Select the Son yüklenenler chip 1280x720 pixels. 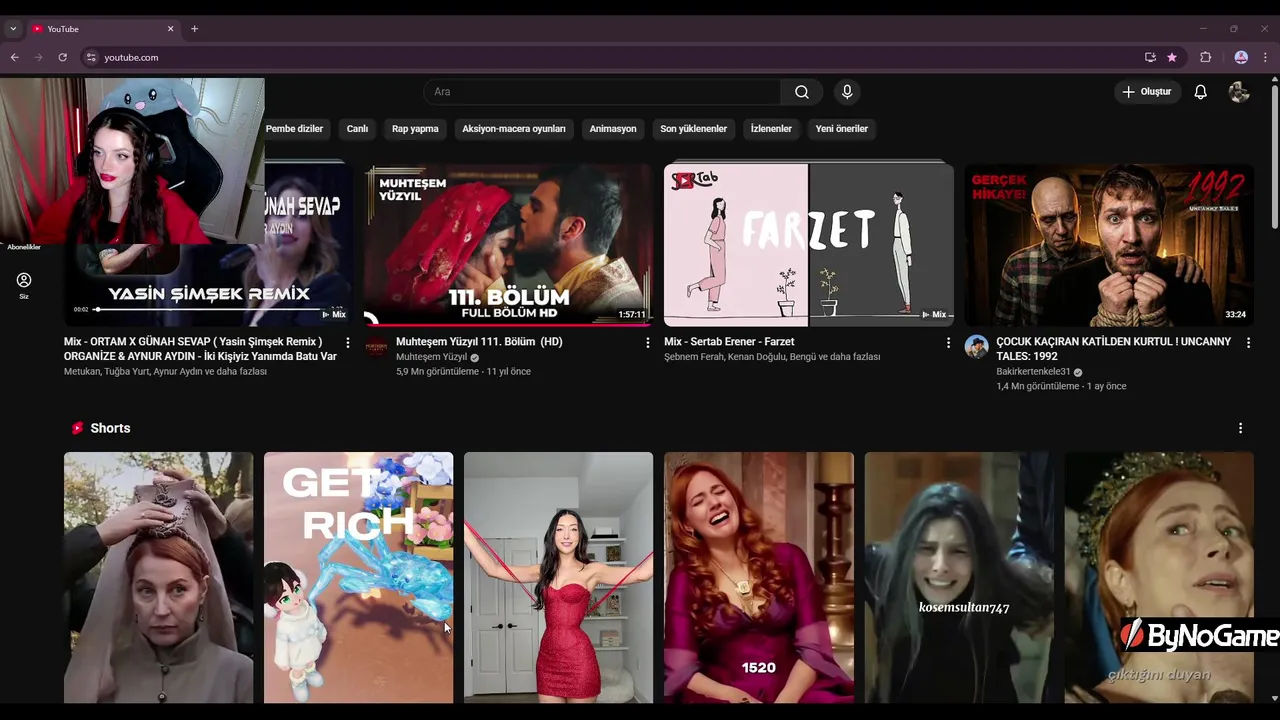pos(693,129)
